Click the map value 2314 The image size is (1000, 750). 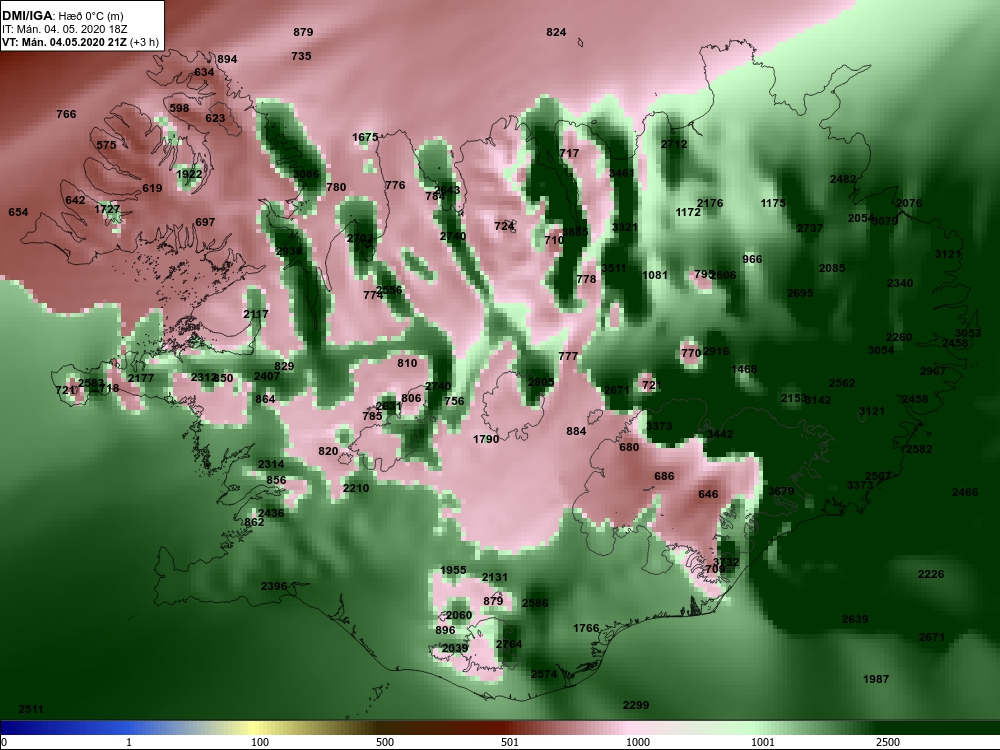tap(271, 464)
